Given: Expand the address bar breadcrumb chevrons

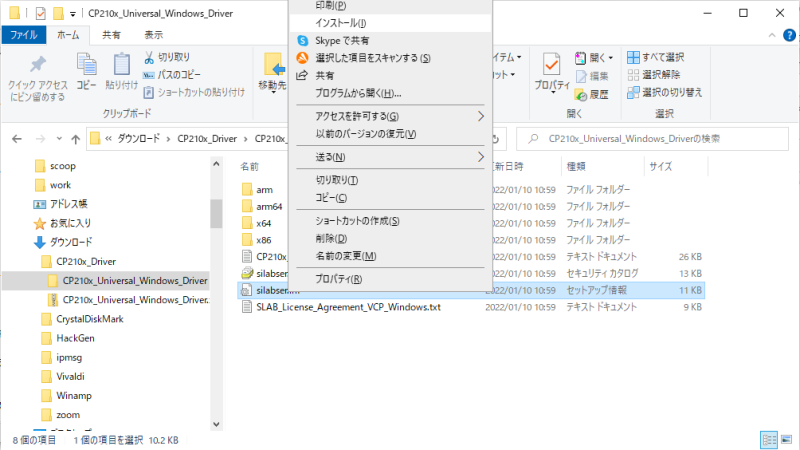Looking at the screenshot, I should click(x=109, y=139).
